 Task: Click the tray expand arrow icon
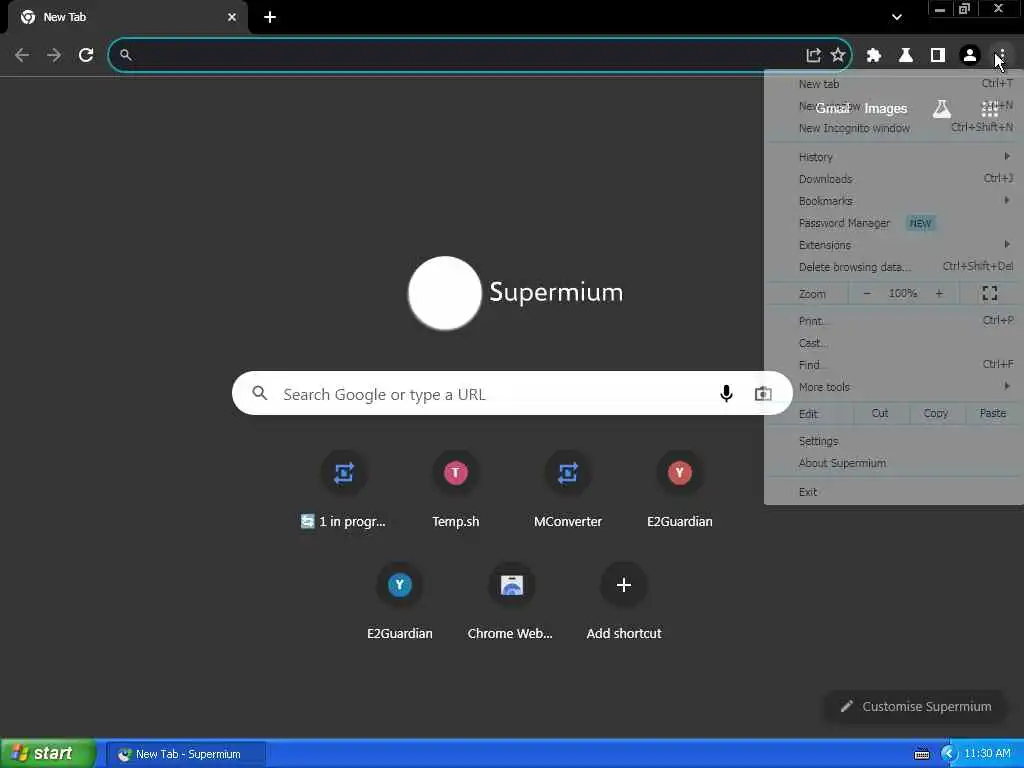[948, 754]
